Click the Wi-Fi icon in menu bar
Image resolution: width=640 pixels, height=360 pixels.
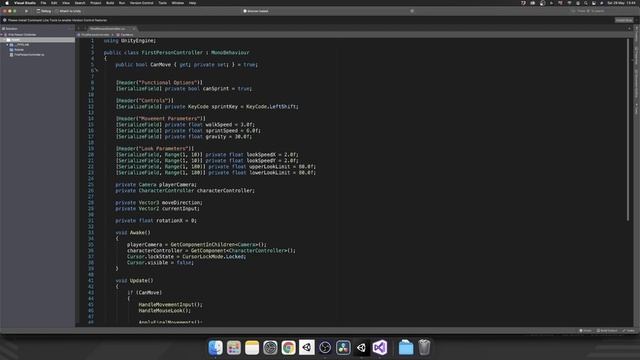[569, 3]
